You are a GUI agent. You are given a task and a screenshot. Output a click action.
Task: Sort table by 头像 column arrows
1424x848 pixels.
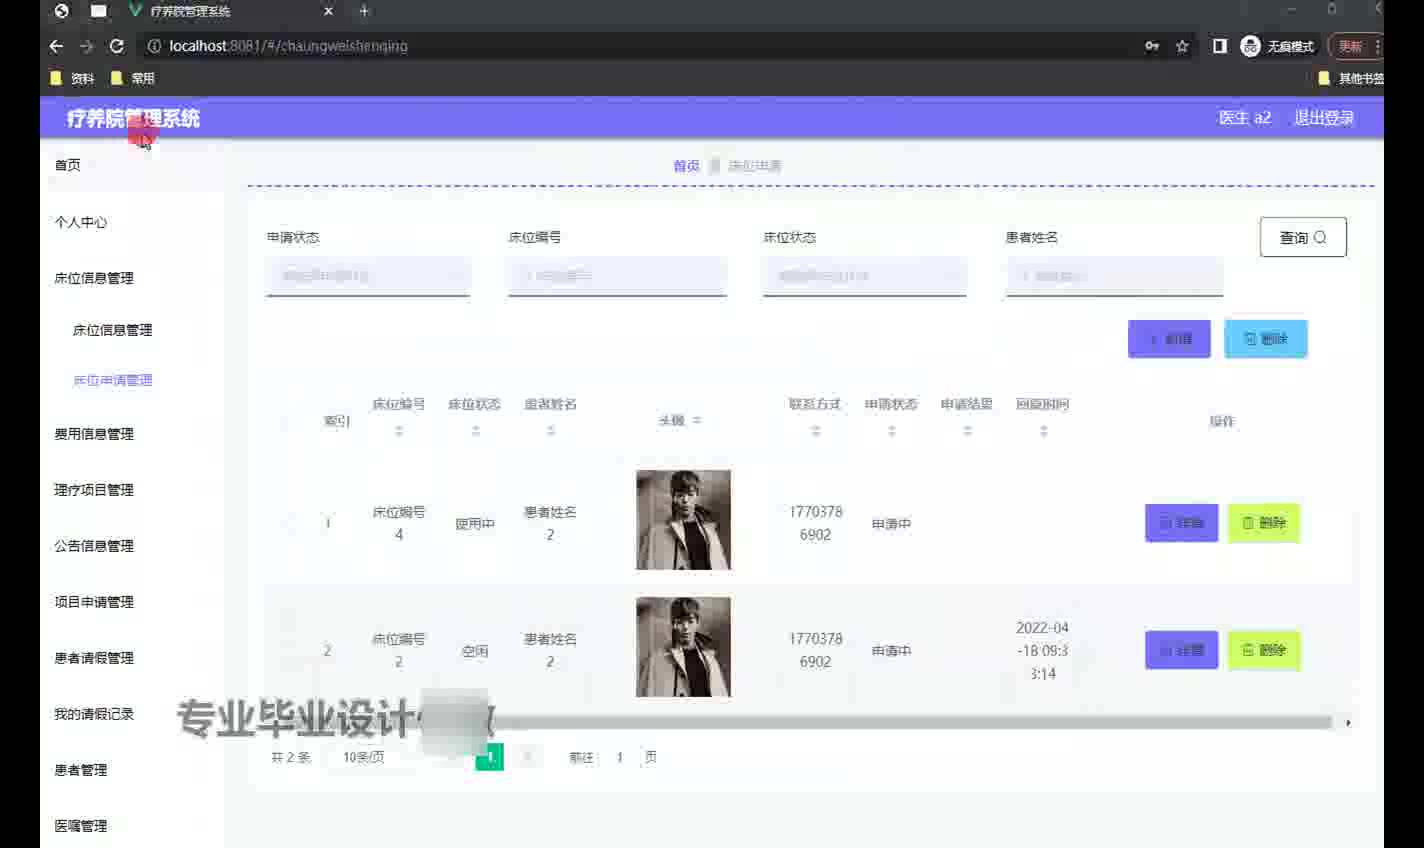coord(697,421)
